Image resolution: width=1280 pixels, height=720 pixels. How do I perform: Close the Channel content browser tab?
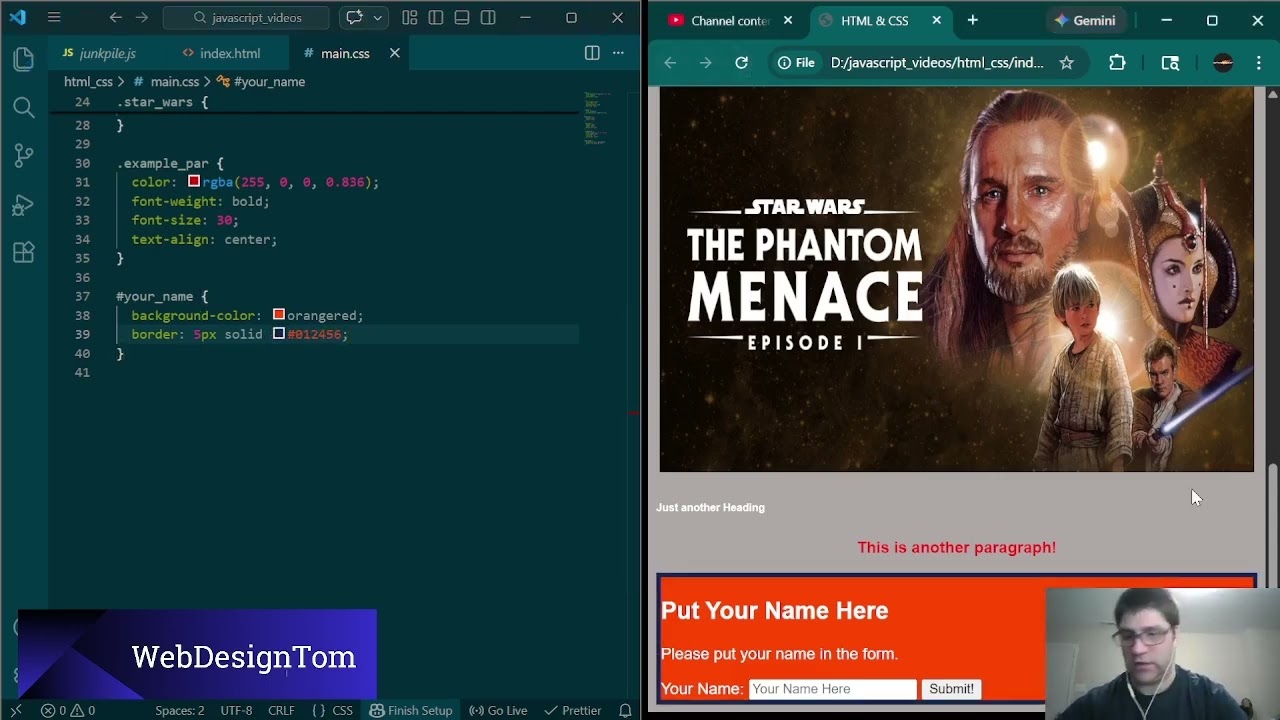click(788, 20)
